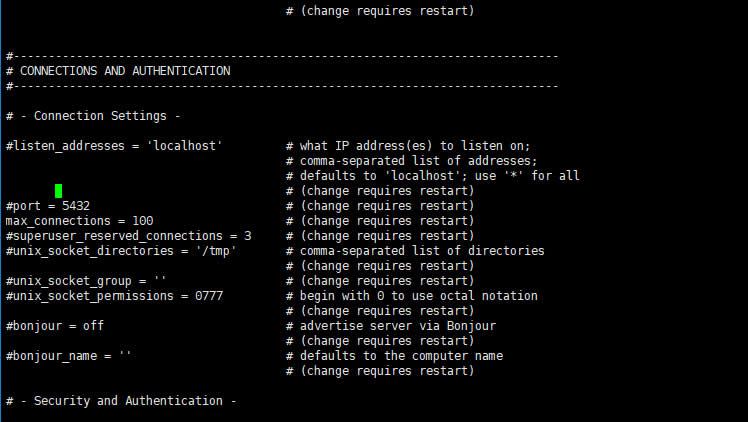748x422 pixels.
Task: Click the 0777 permissions value
Action: click(209, 296)
